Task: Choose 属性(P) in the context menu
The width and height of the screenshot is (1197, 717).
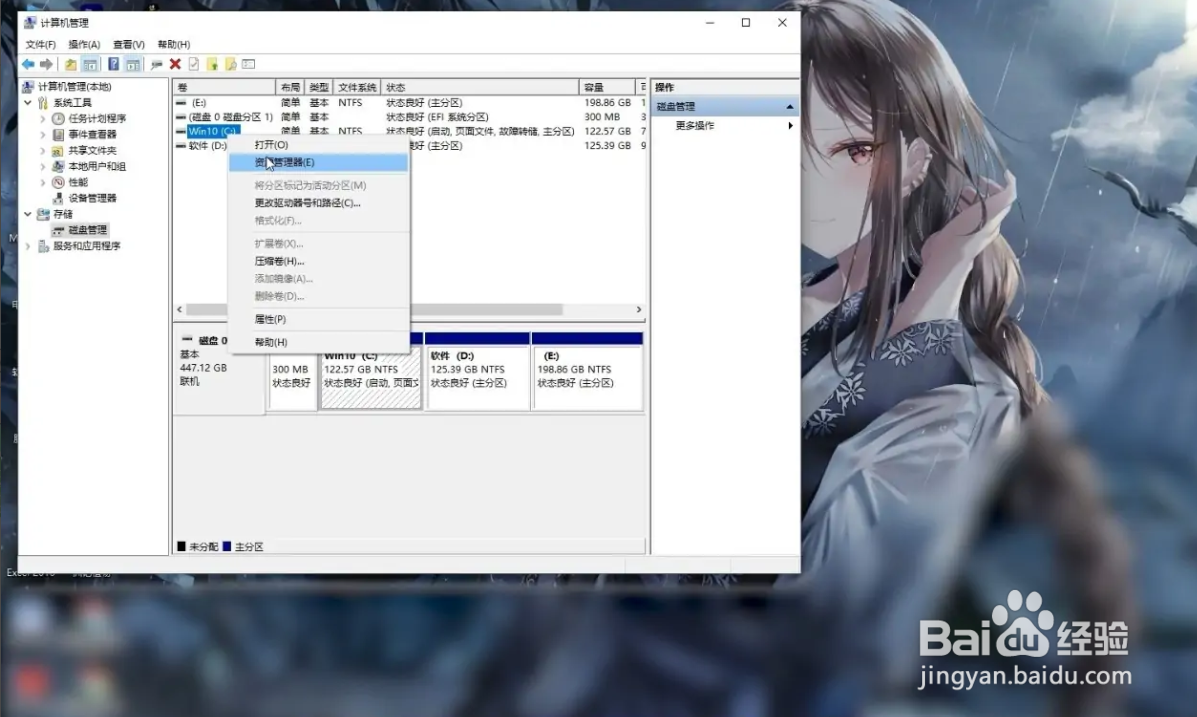Action: [x=319, y=319]
